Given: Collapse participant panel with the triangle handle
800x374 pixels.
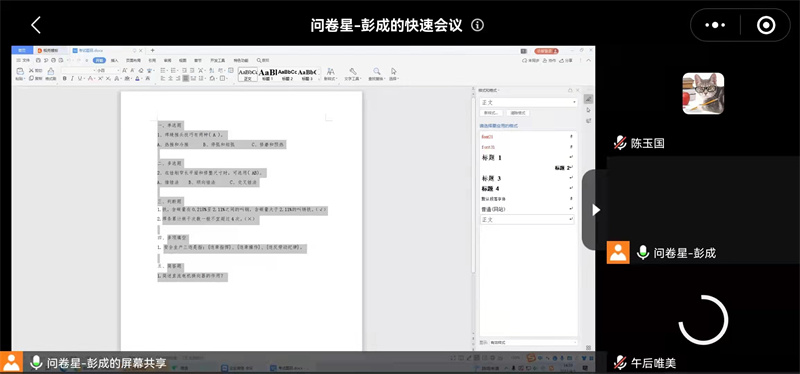Looking at the screenshot, I should (x=595, y=210).
